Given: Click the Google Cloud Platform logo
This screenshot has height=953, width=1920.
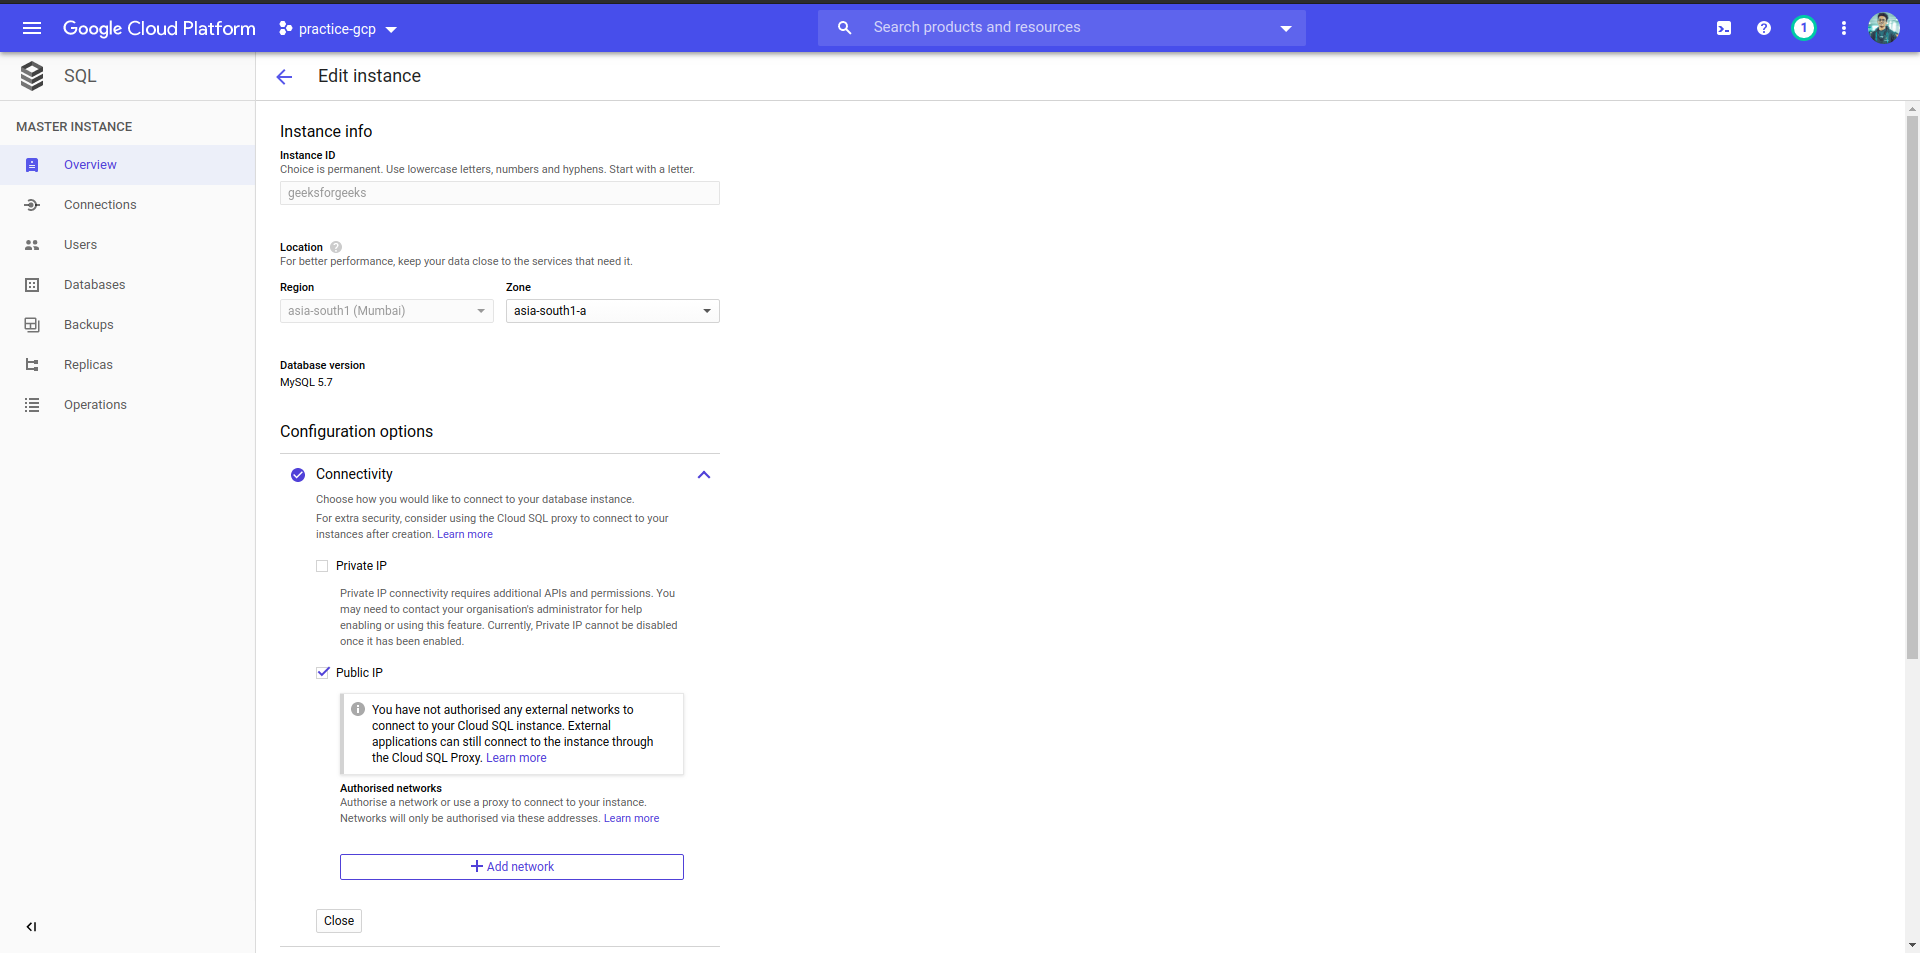Looking at the screenshot, I should click(x=159, y=28).
